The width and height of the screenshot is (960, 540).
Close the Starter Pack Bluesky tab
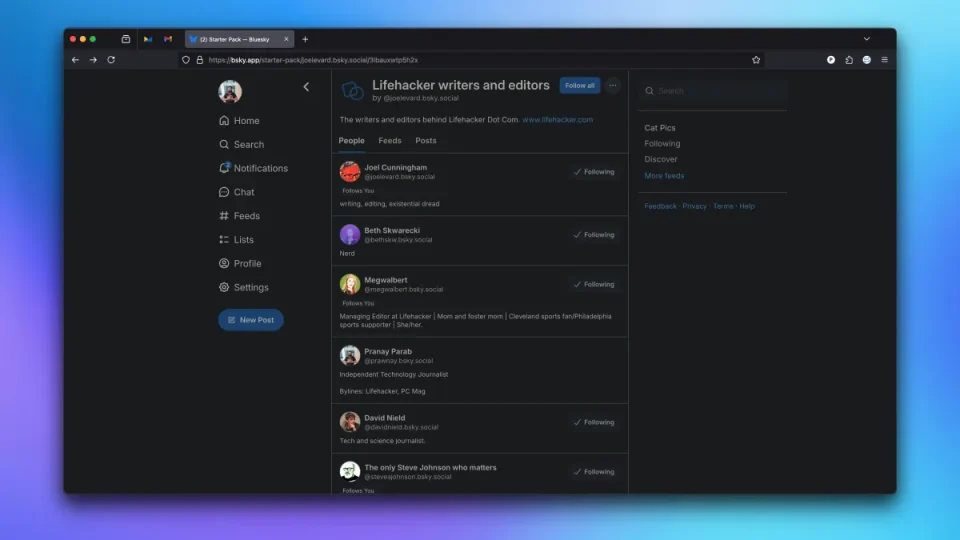click(x=286, y=39)
